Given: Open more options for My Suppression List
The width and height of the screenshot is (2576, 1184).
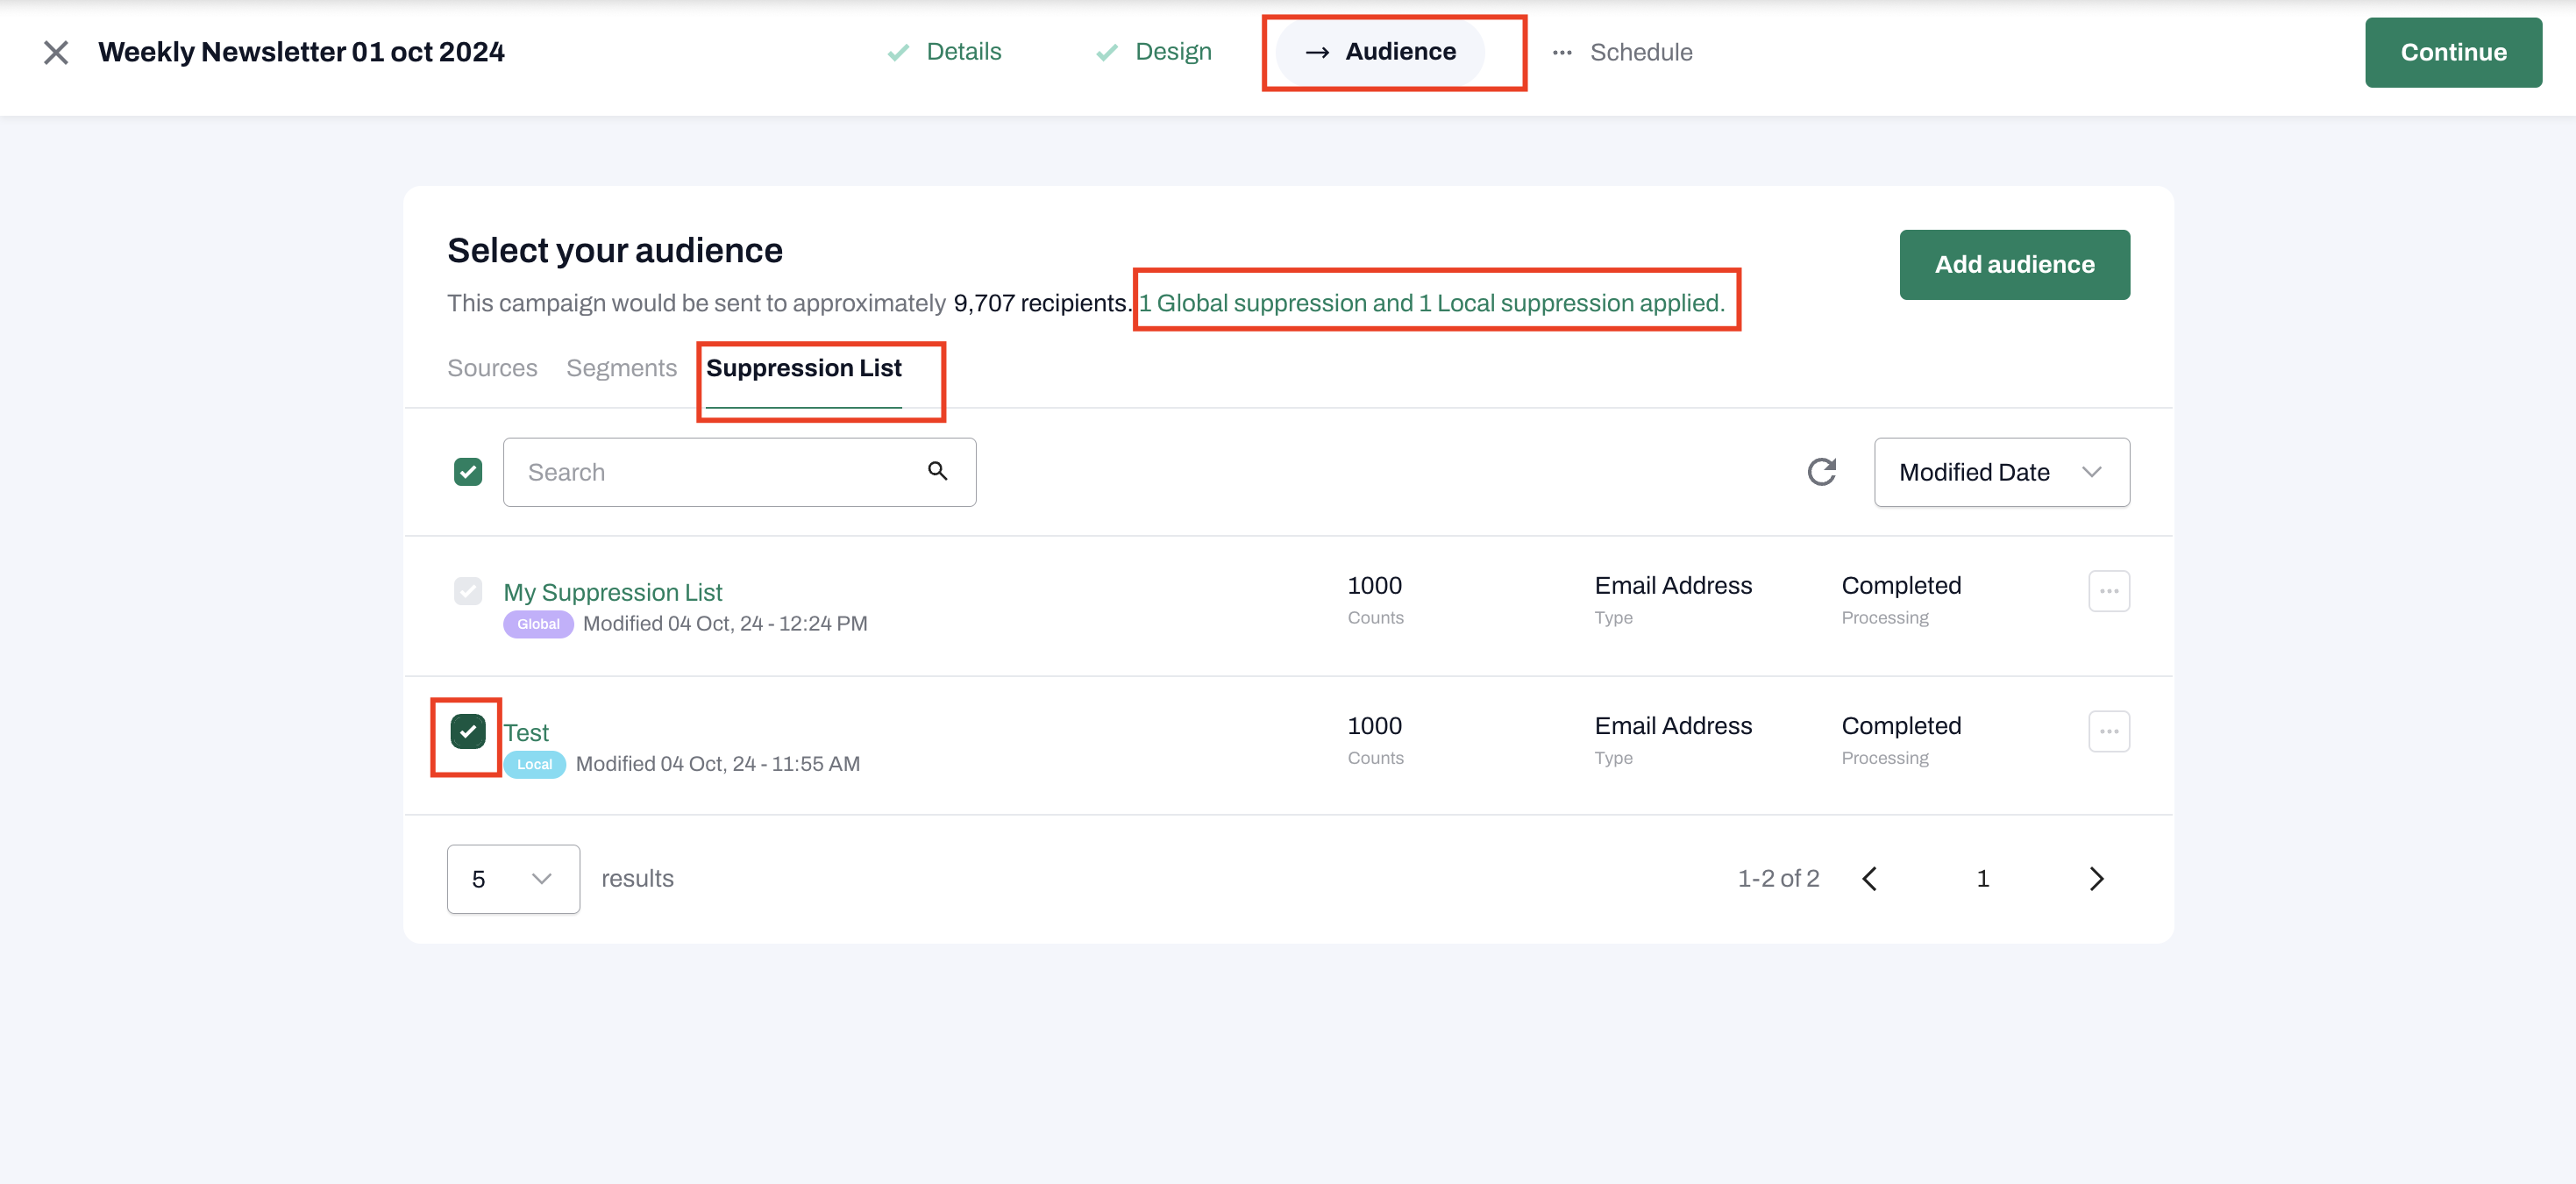Looking at the screenshot, I should pyautogui.click(x=2109, y=591).
